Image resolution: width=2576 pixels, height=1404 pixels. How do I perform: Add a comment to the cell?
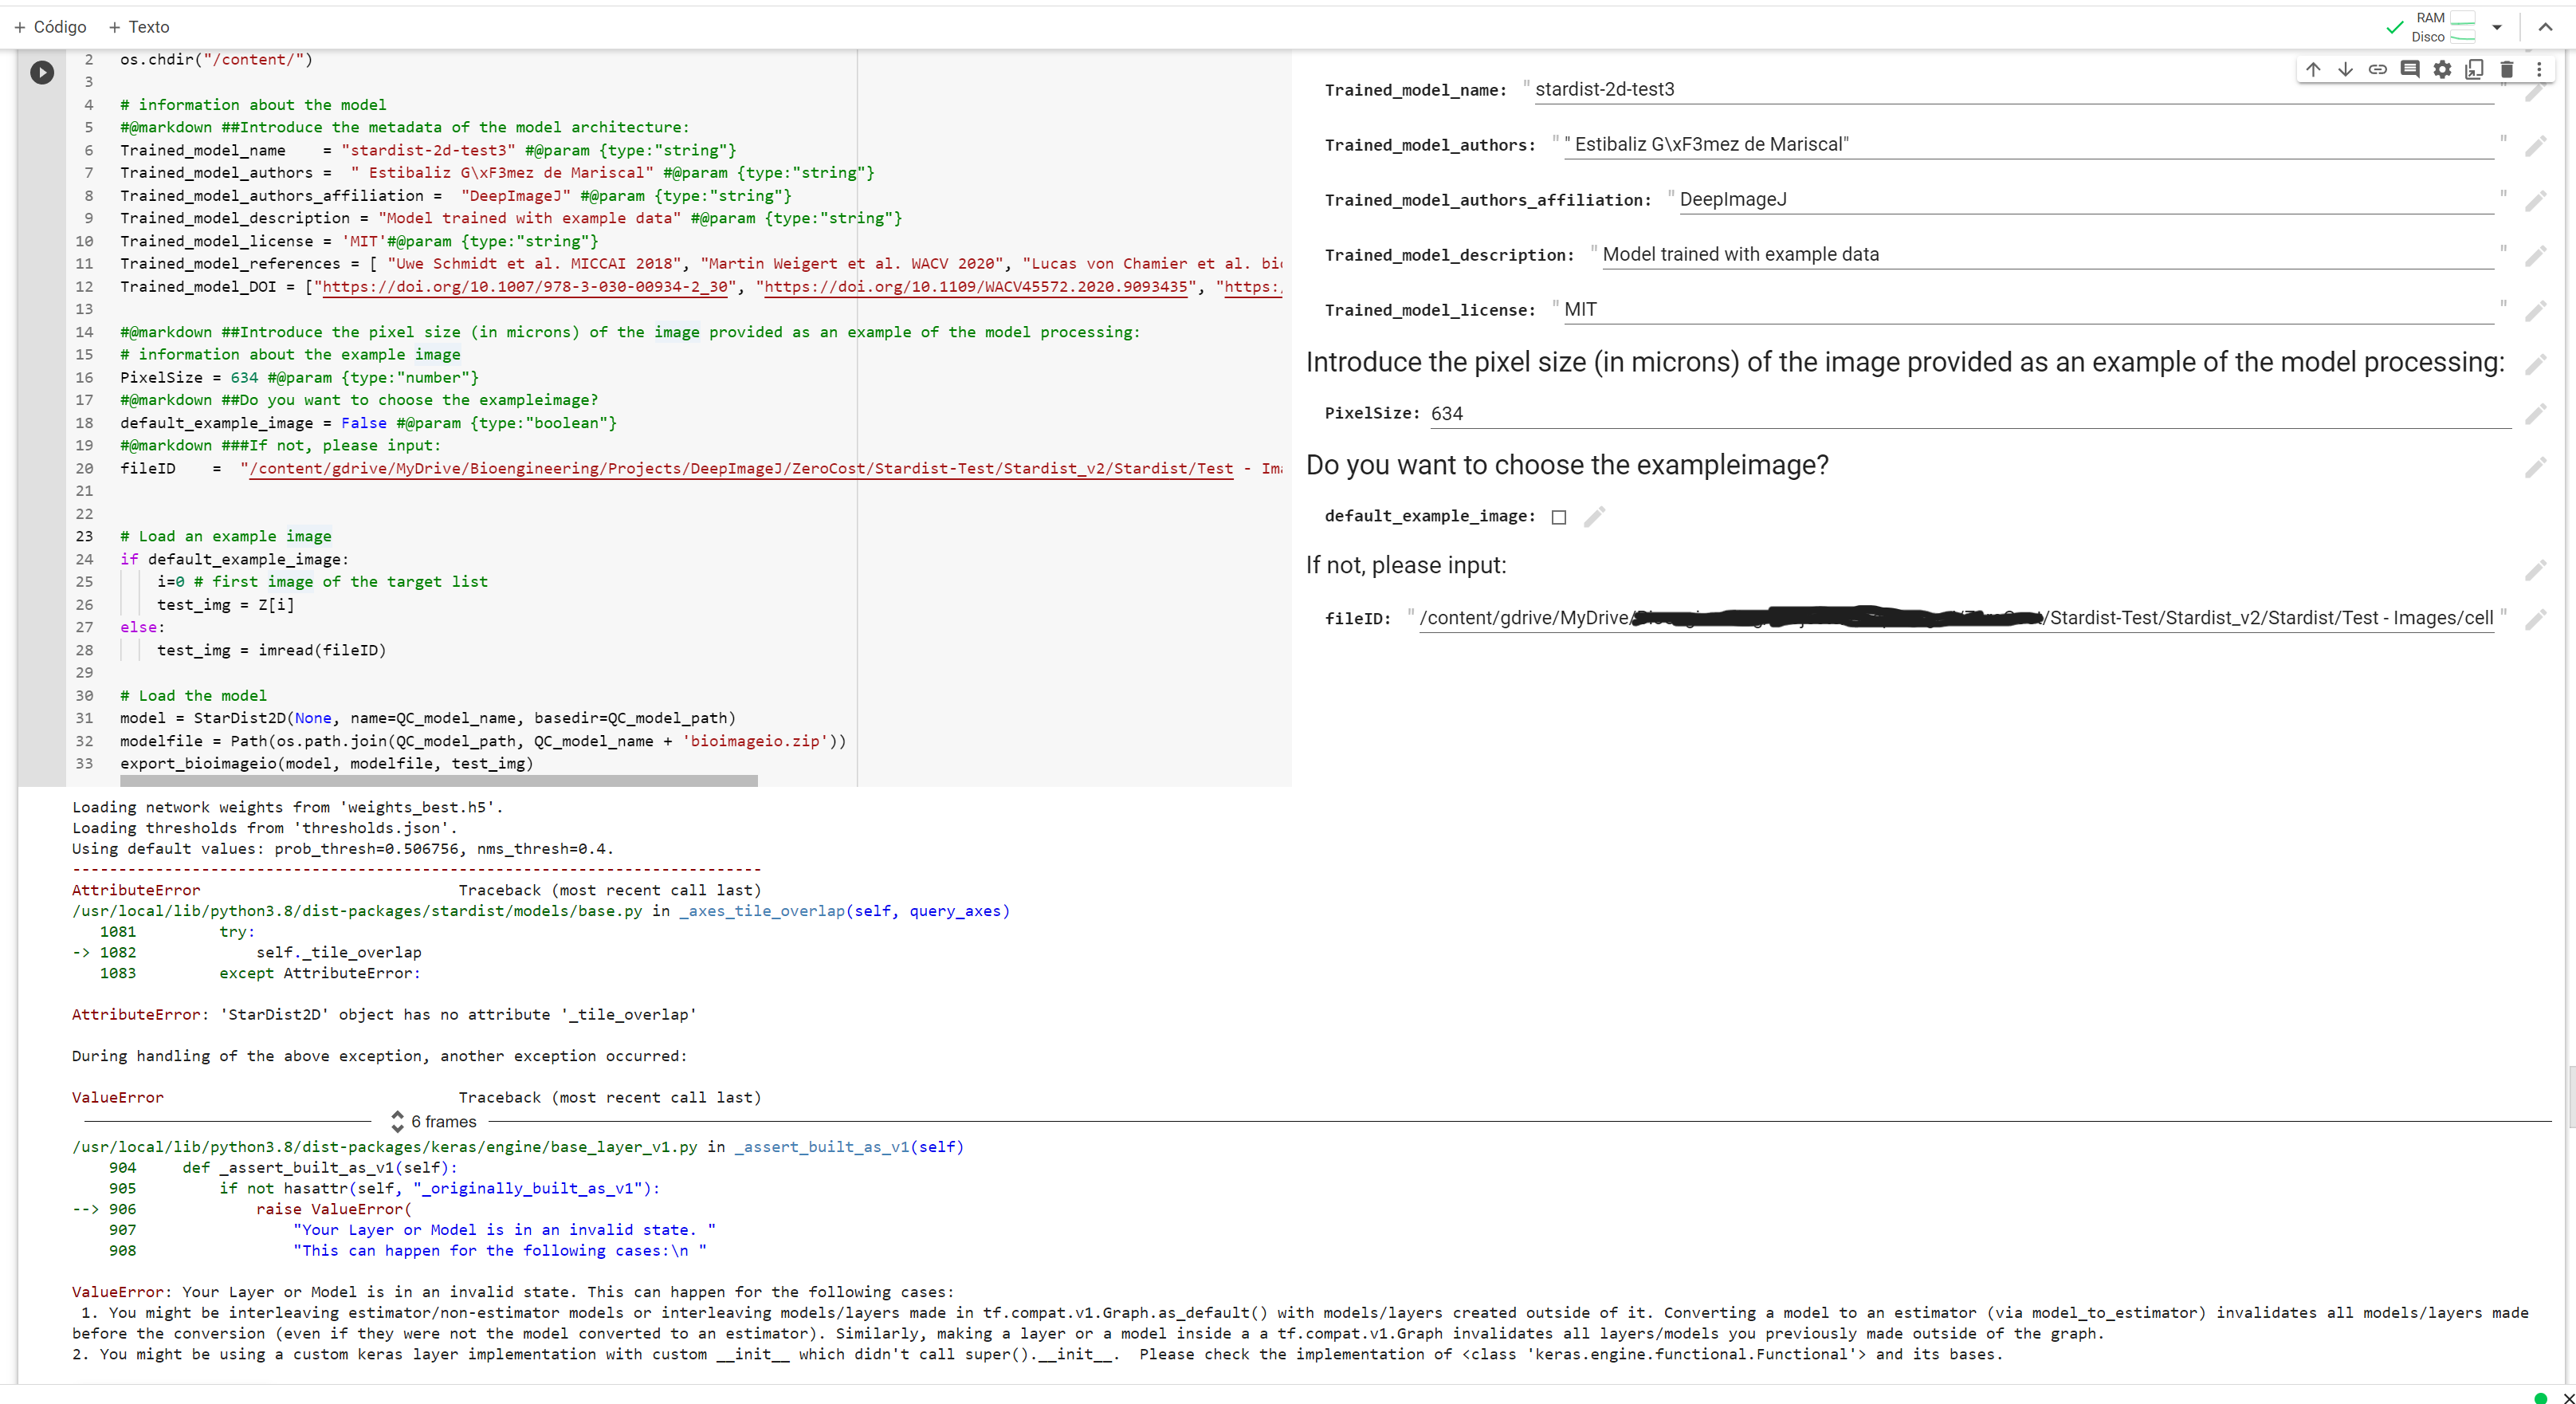[2410, 69]
